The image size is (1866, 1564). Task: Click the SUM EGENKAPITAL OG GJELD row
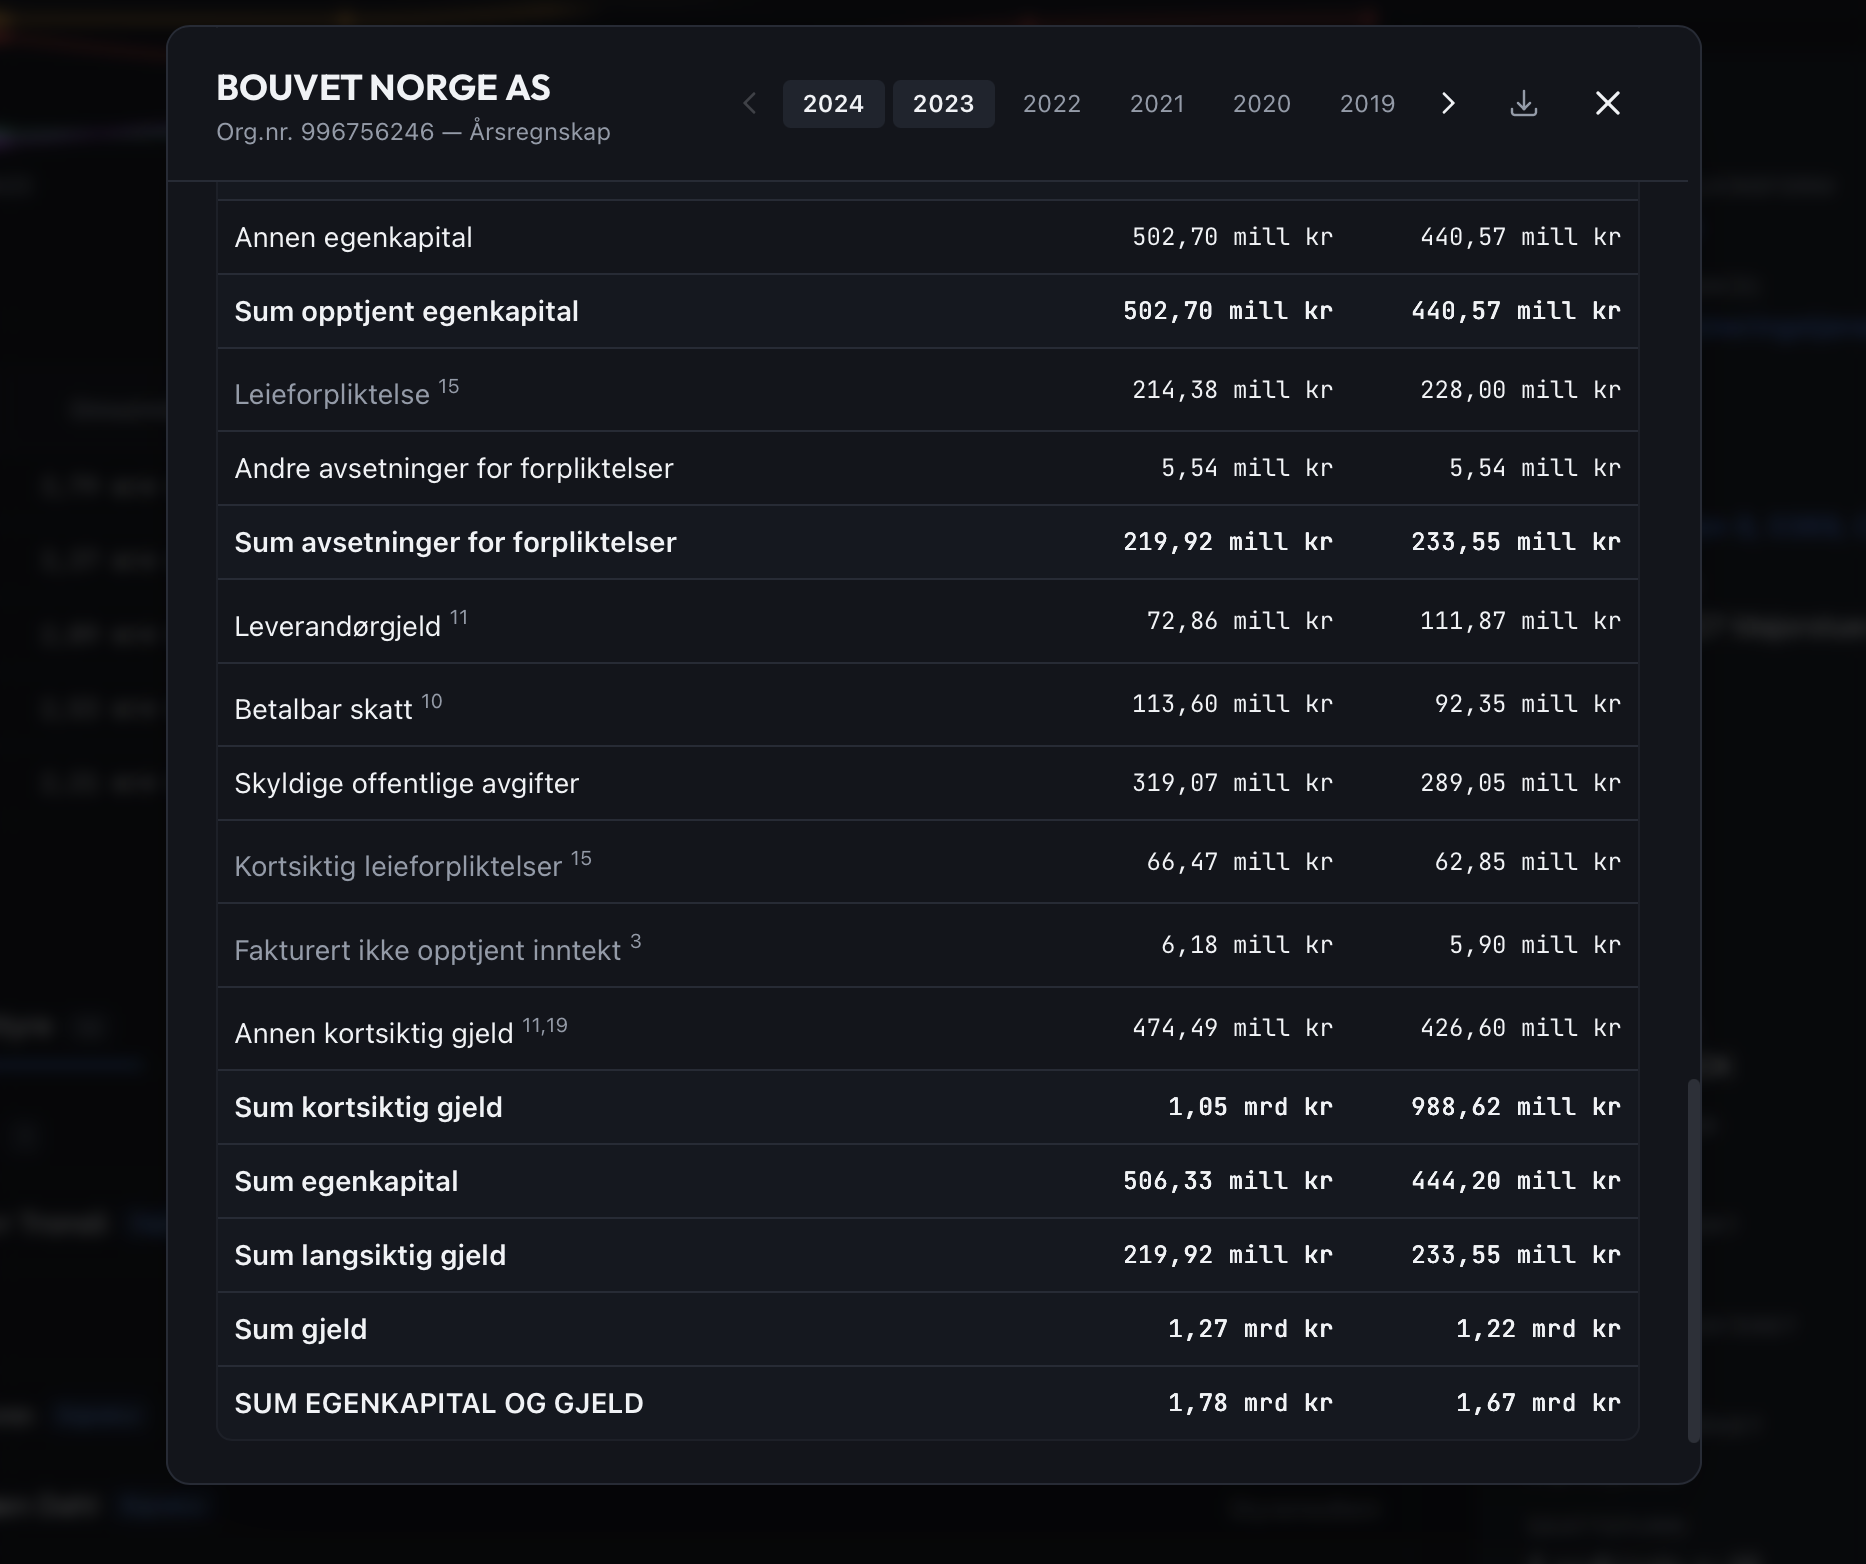[x=927, y=1403]
